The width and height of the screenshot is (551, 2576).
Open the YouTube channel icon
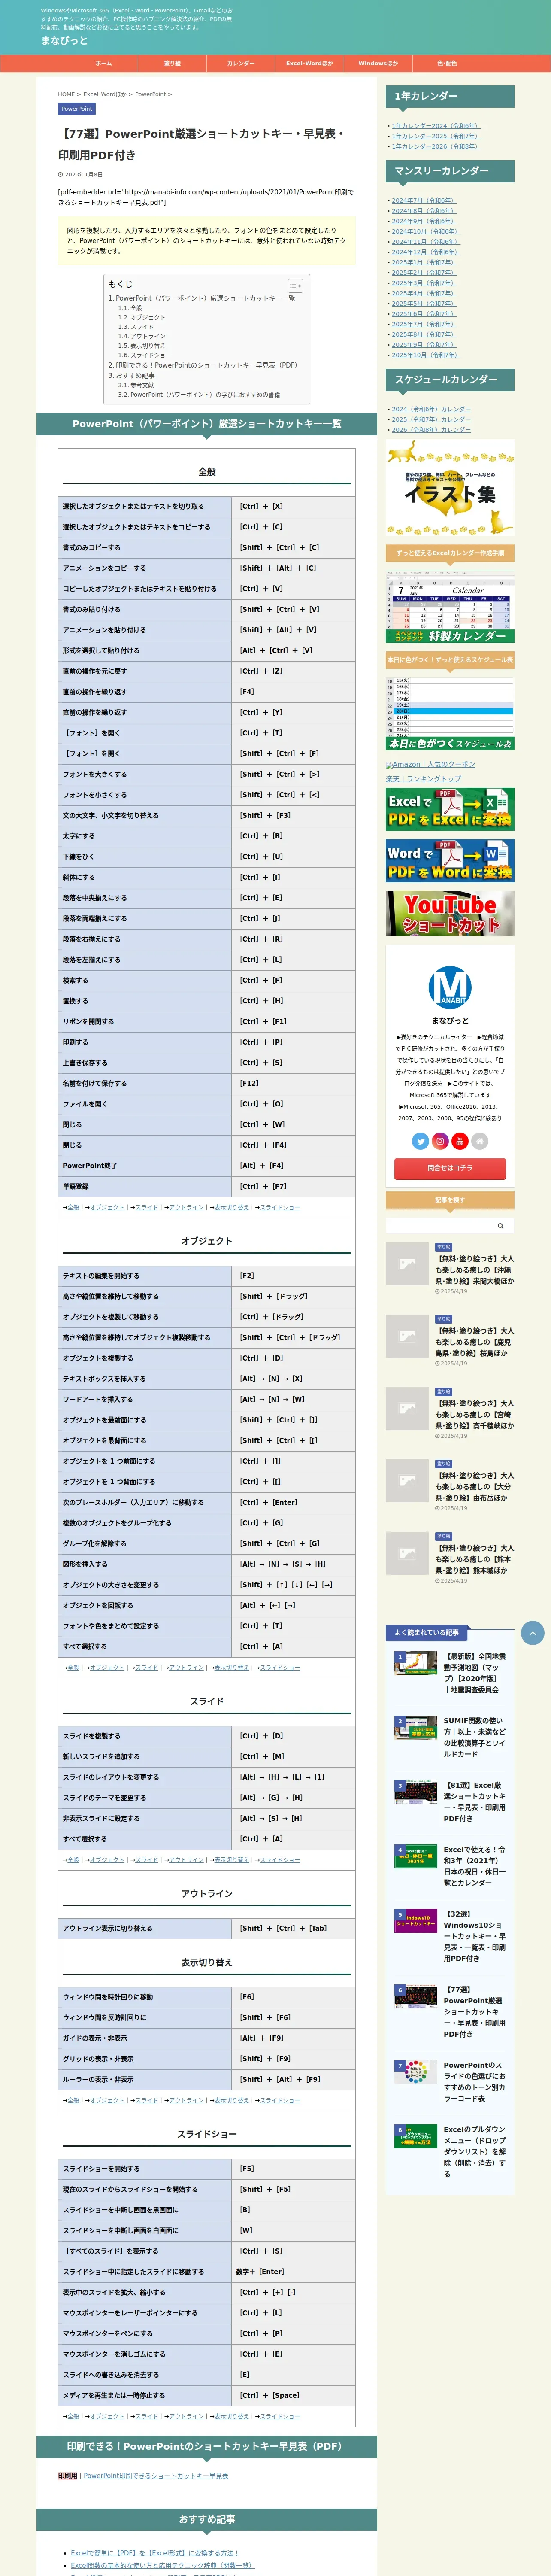pos(460,1141)
